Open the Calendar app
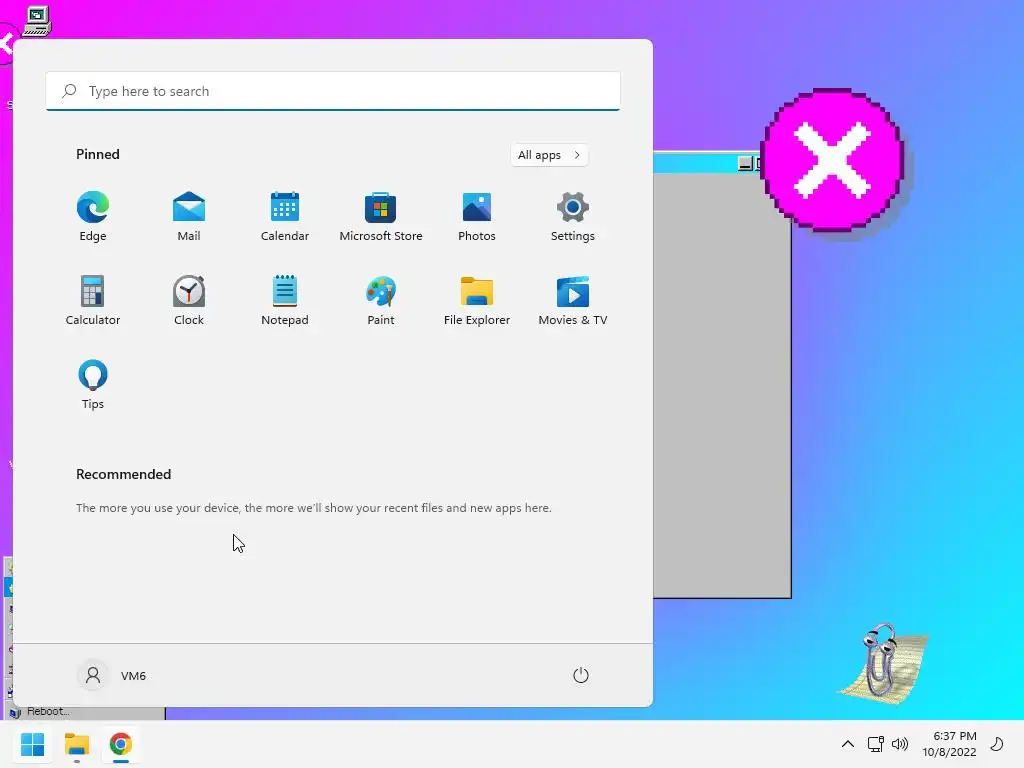The image size is (1024, 768). pos(285,216)
